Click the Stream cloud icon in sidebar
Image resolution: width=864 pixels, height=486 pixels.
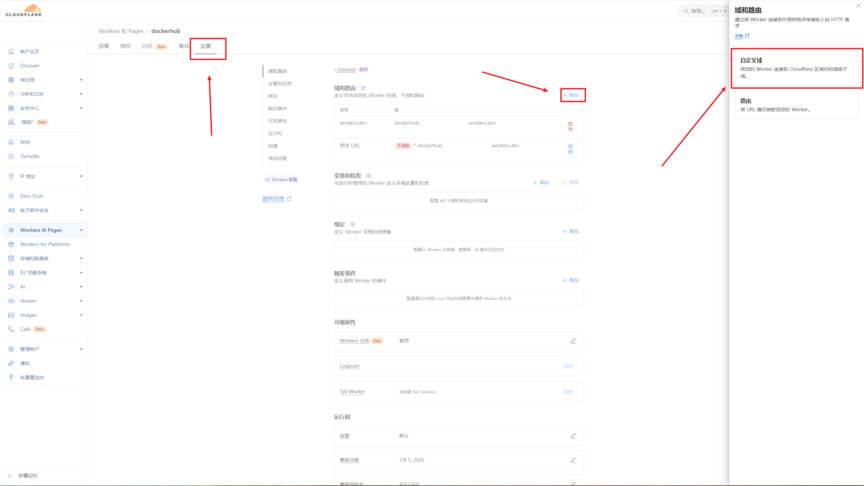[x=11, y=301]
